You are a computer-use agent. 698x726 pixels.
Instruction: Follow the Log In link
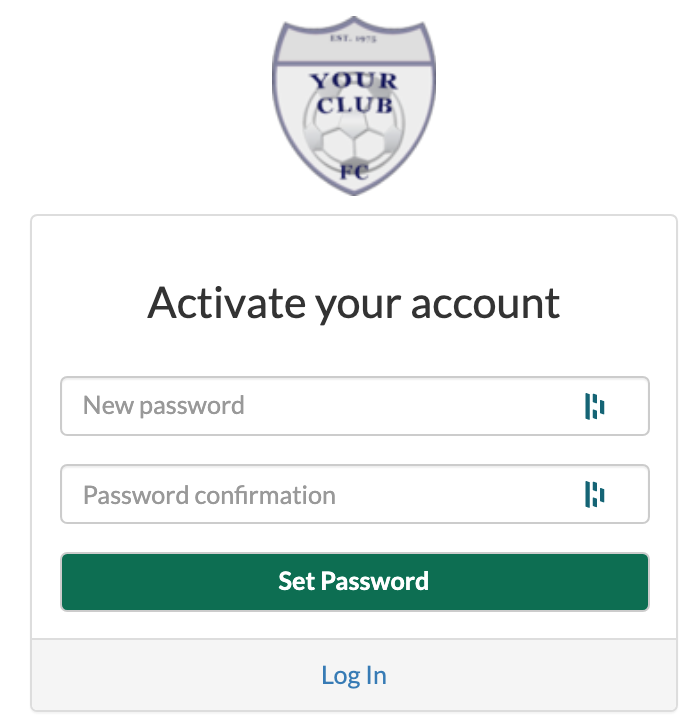354,675
